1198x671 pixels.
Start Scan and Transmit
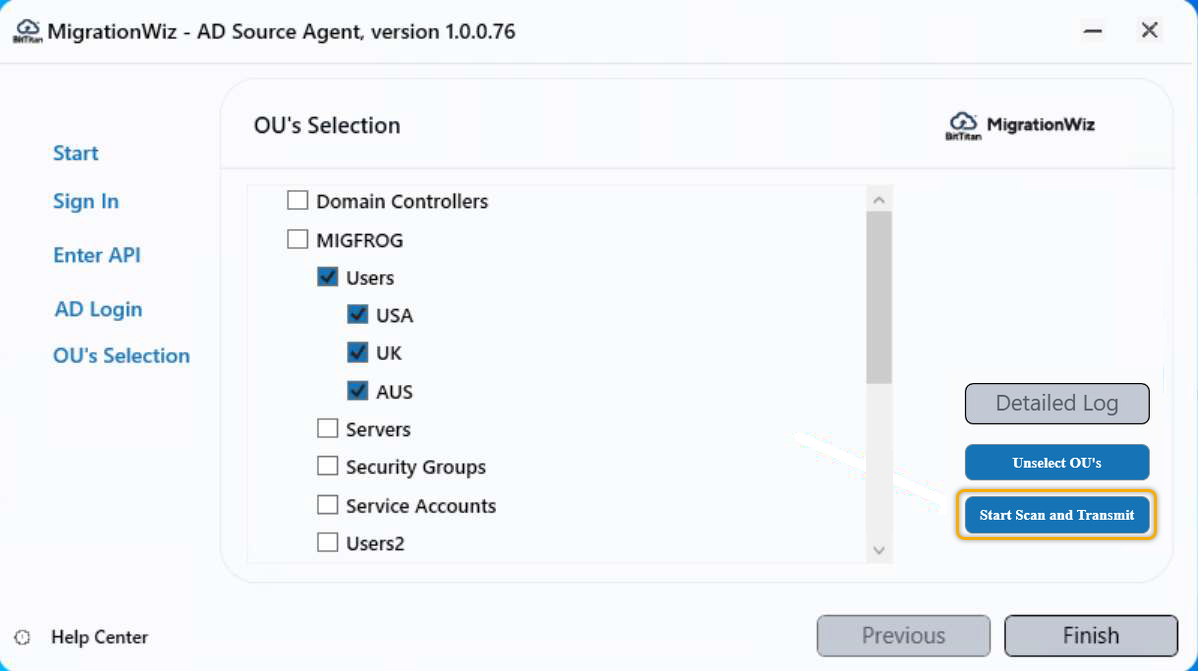(x=1056, y=515)
